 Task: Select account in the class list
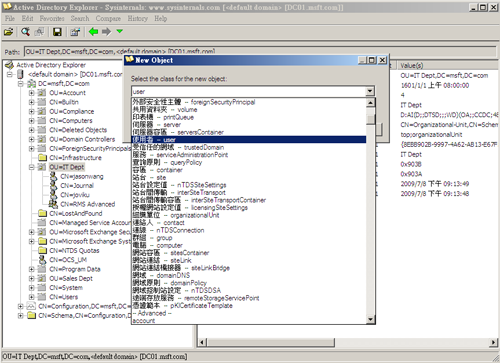[249, 321]
